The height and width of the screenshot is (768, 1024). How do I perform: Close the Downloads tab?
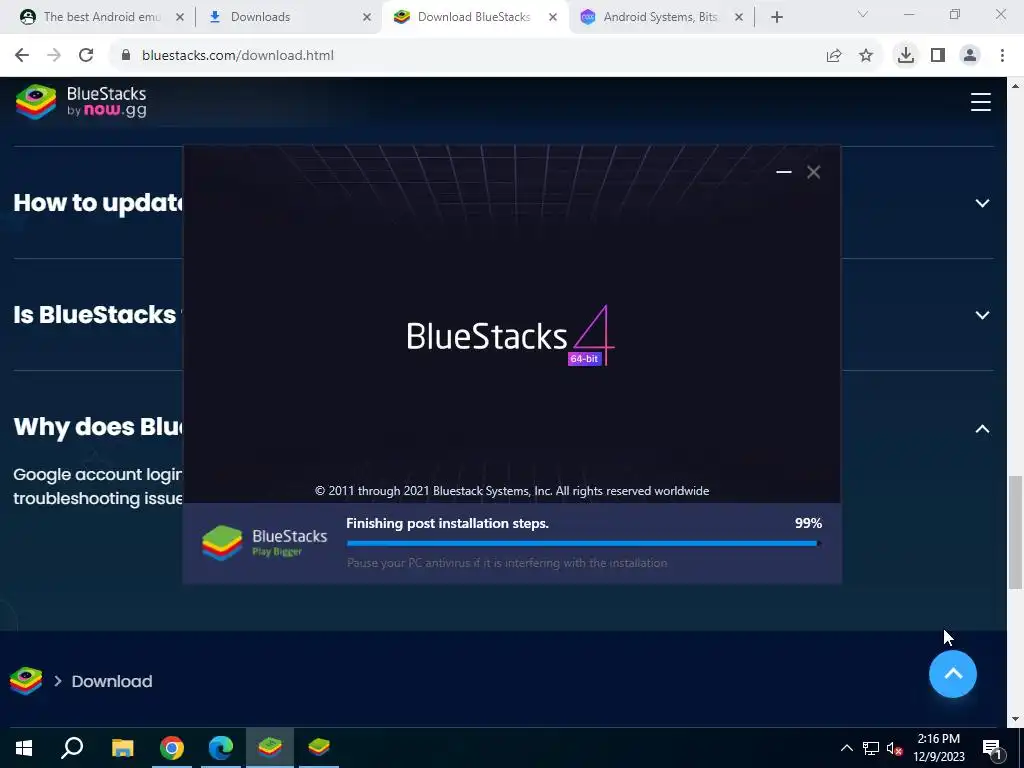click(x=367, y=18)
